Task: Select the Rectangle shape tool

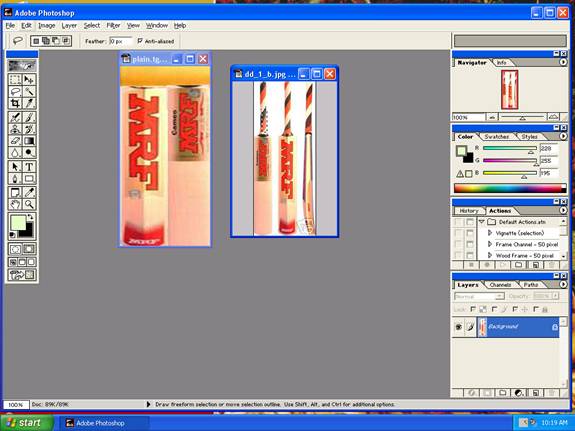Action: [29, 179]
